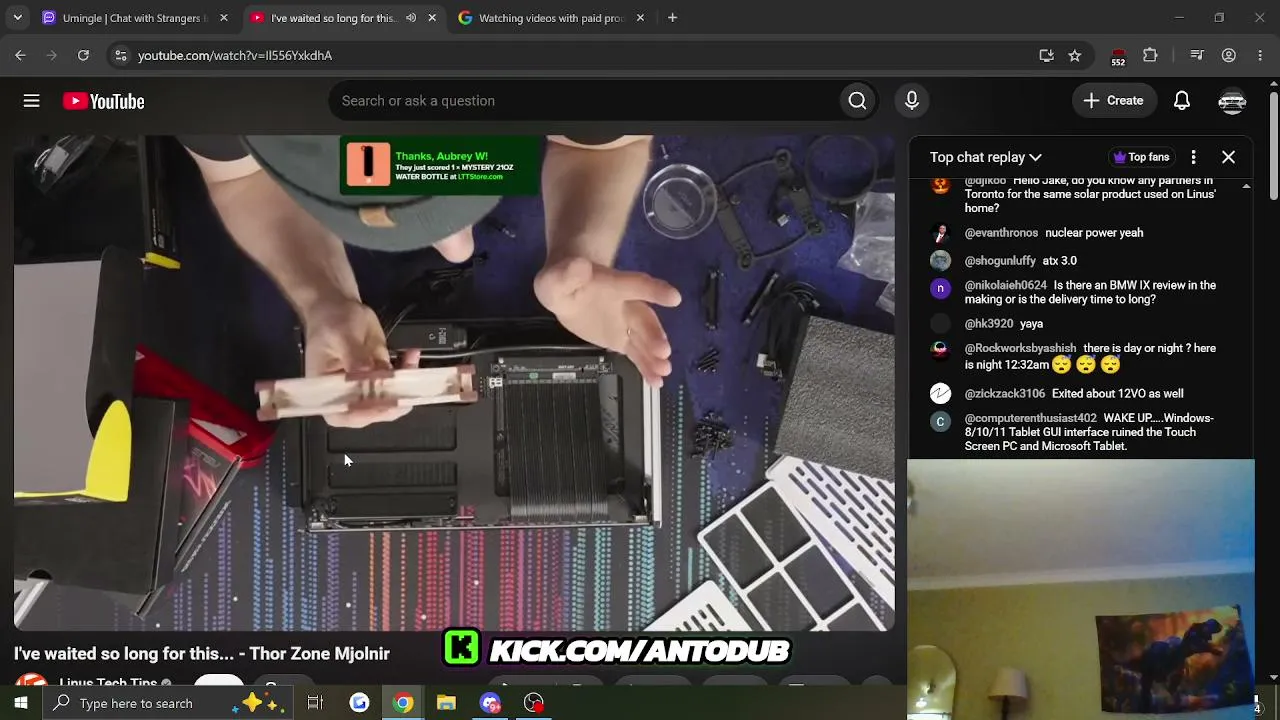
Task: Click the chat scroll-up arrow
Action: tap(1246, 186)
